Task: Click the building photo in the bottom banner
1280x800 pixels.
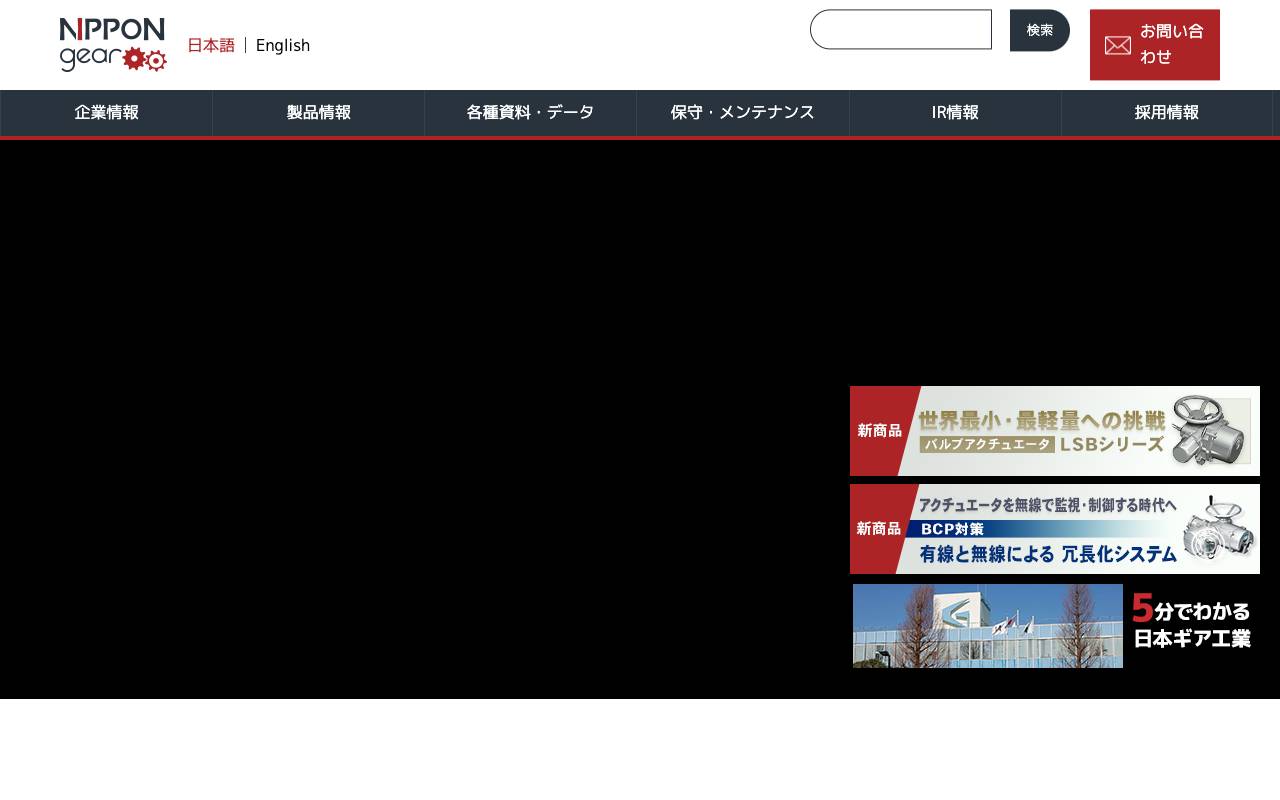Action: [x=988, y=626]
